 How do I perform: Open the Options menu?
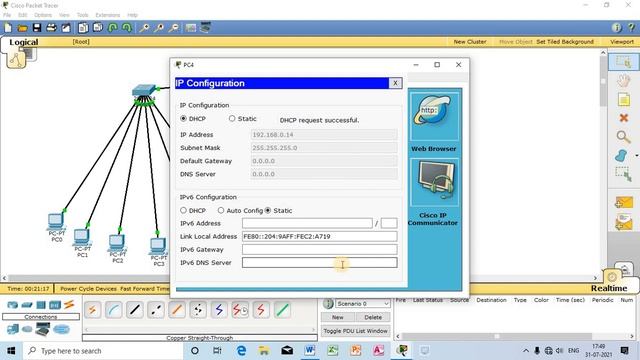[x=43, y=15]
